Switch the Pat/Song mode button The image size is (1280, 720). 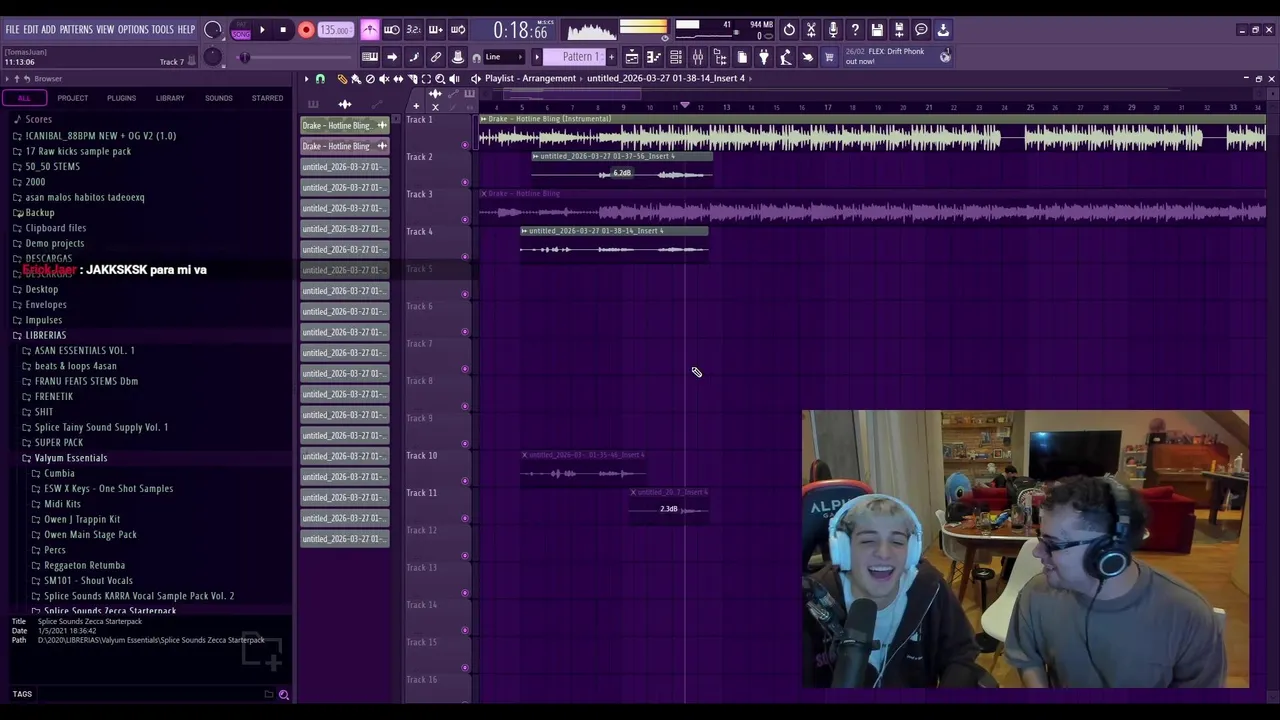[x=241, y=30]
